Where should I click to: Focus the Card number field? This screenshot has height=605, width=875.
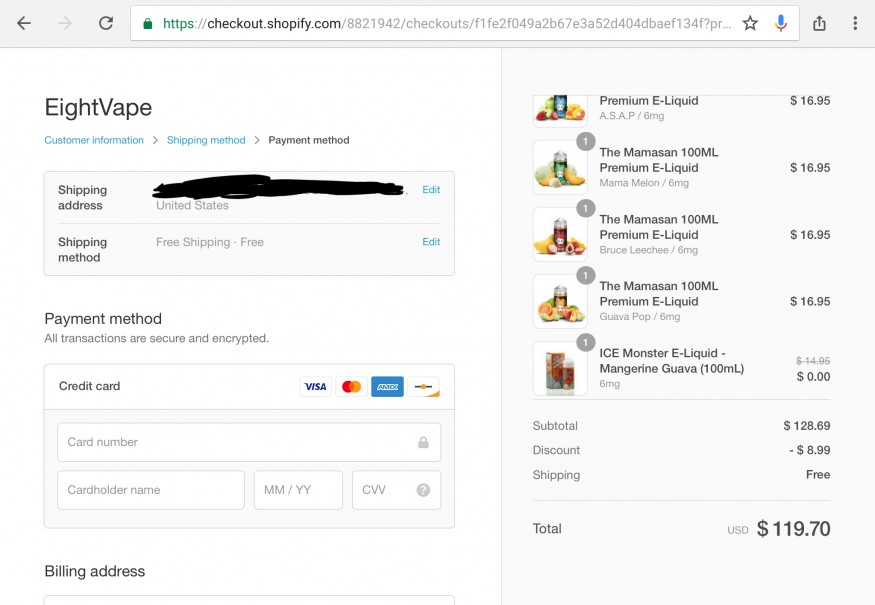[x=249, y=442]
